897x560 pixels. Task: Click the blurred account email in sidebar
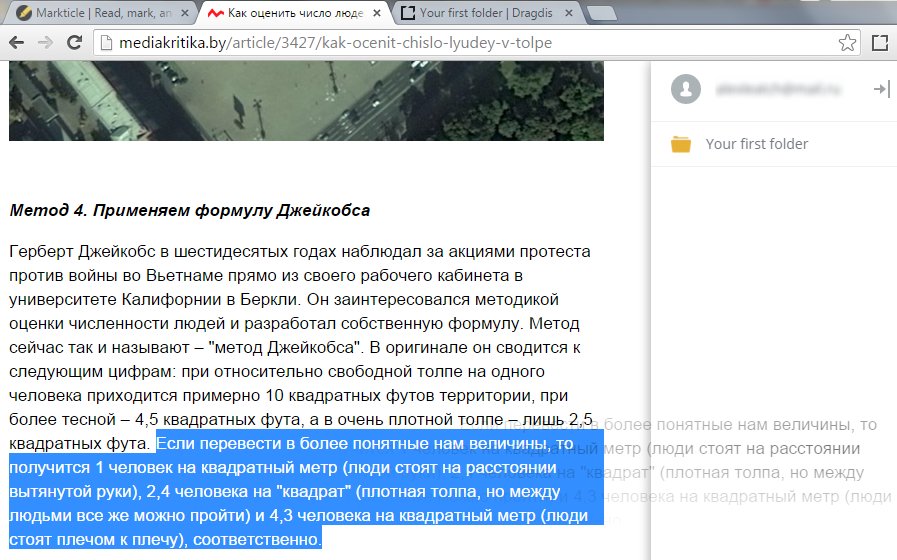click(778, 89)
